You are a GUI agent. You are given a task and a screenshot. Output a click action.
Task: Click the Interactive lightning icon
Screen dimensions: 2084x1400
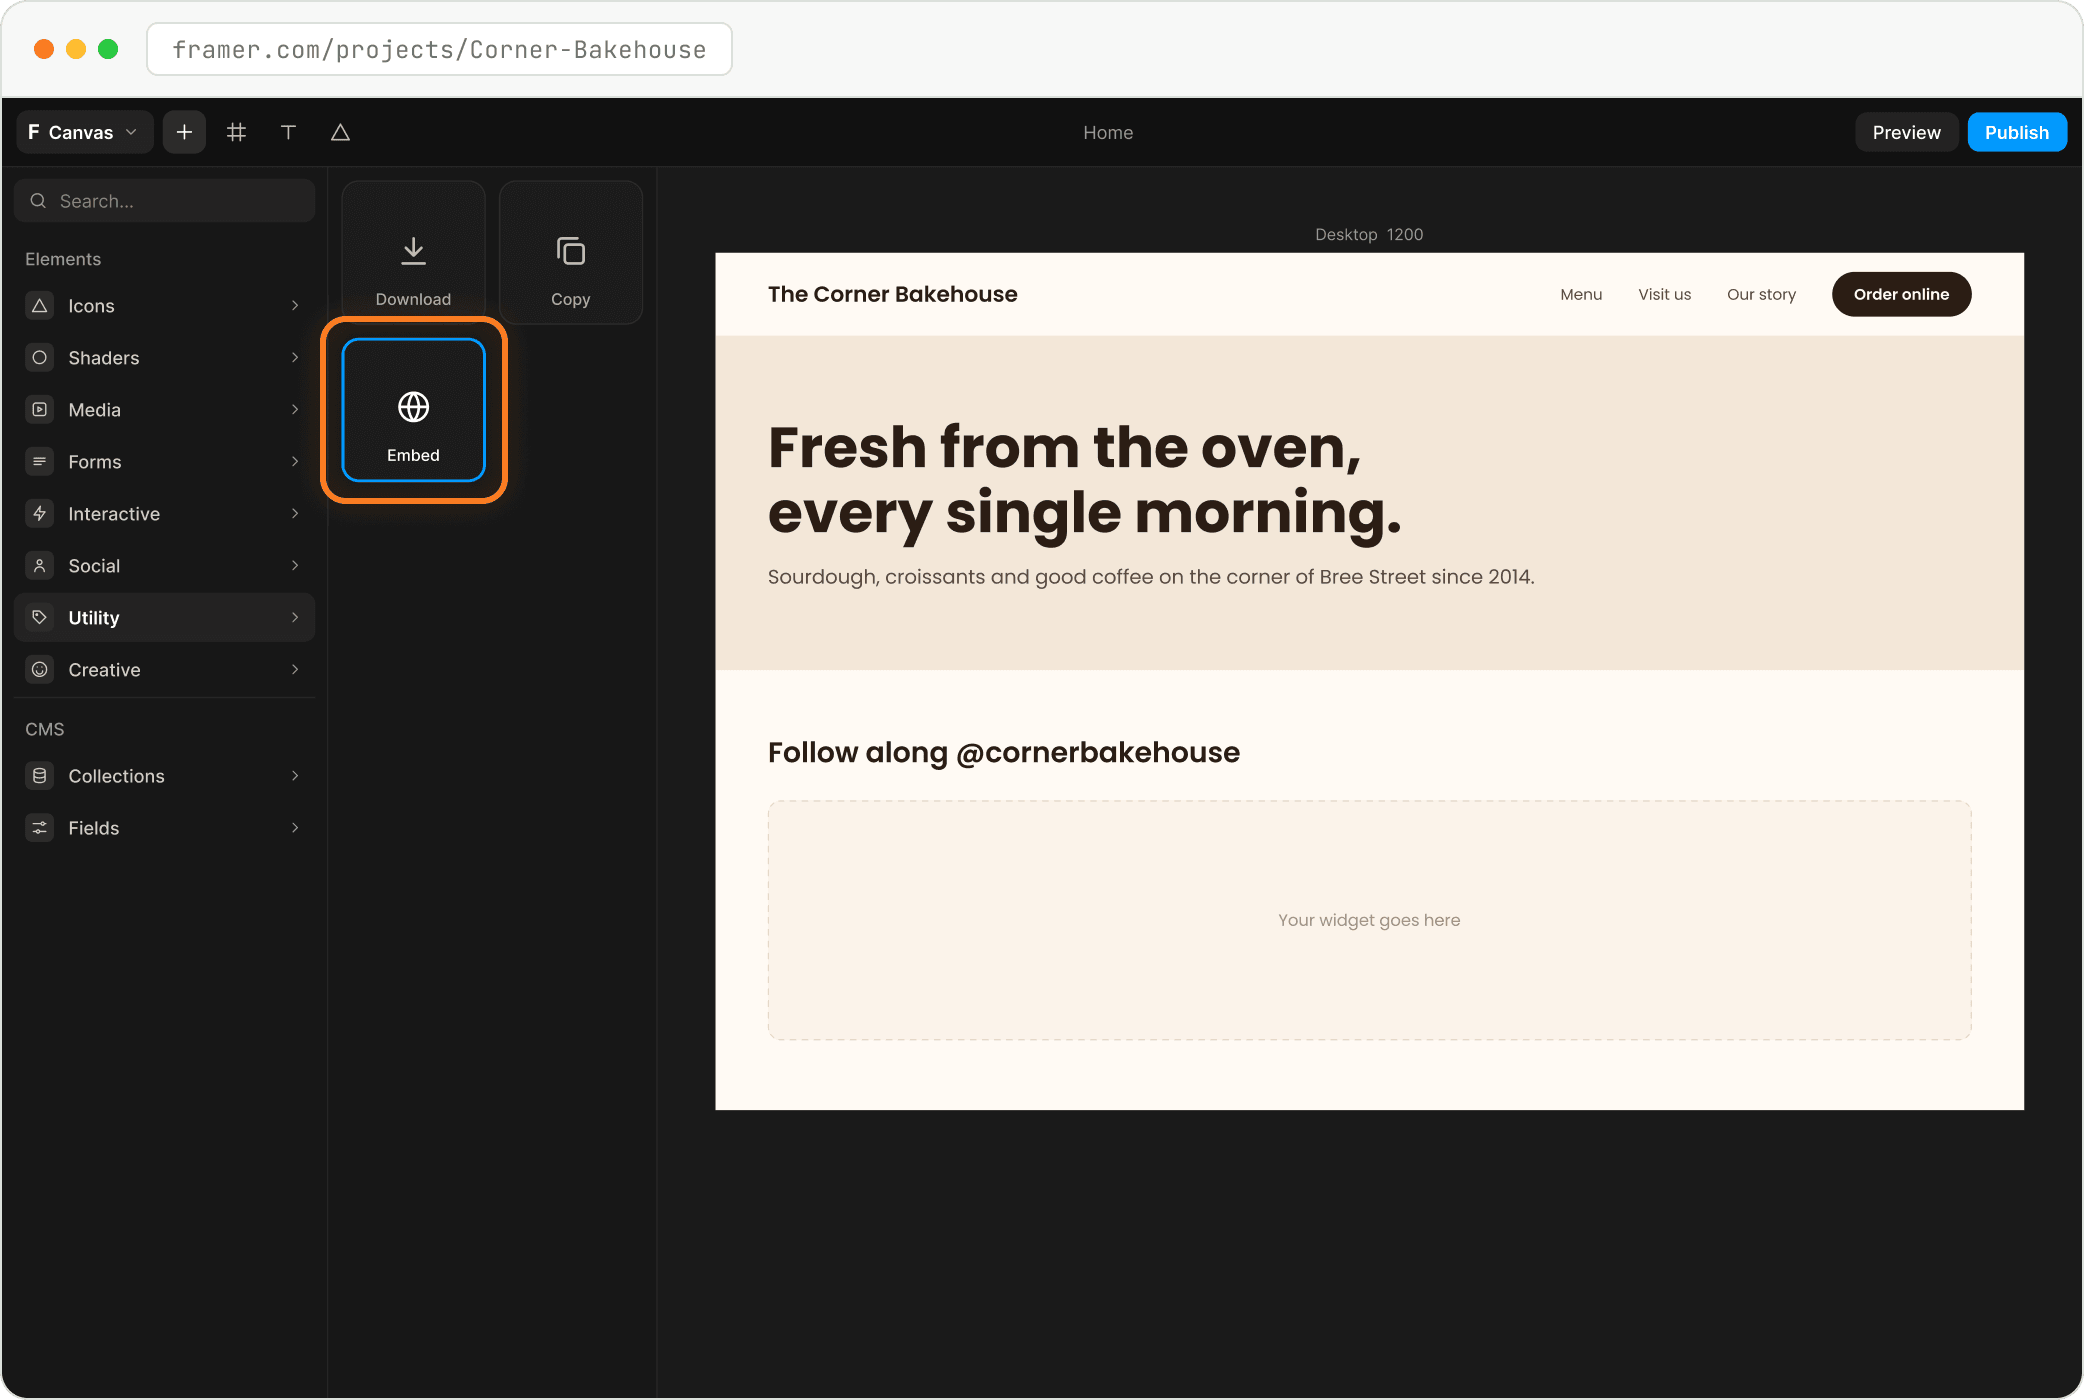point(40,514)
